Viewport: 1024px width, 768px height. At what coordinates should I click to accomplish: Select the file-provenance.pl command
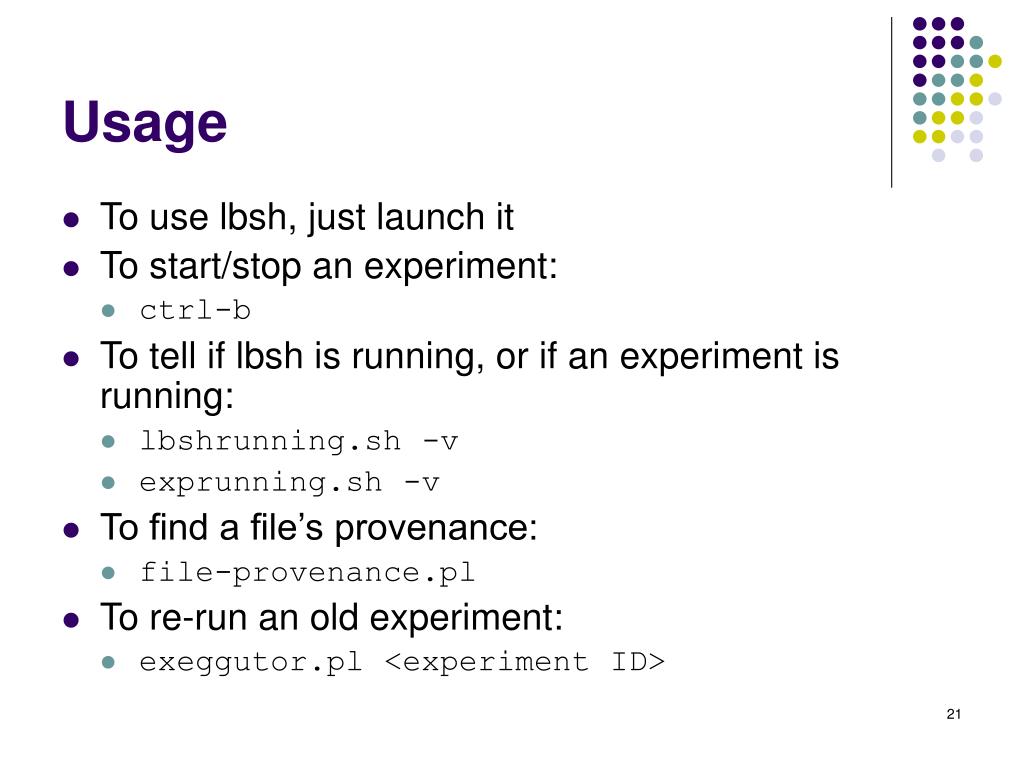point(307,573)
